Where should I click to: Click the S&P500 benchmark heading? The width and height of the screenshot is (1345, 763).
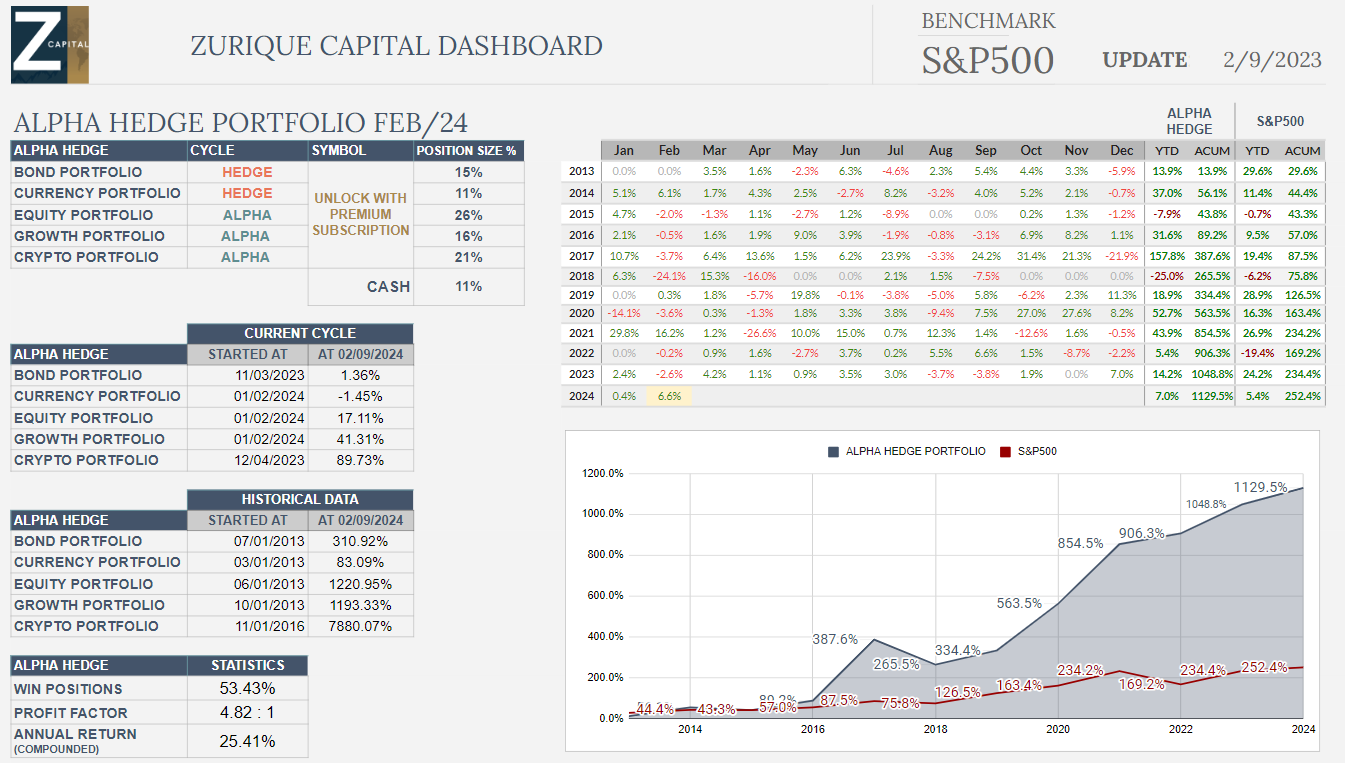[988, 61]
